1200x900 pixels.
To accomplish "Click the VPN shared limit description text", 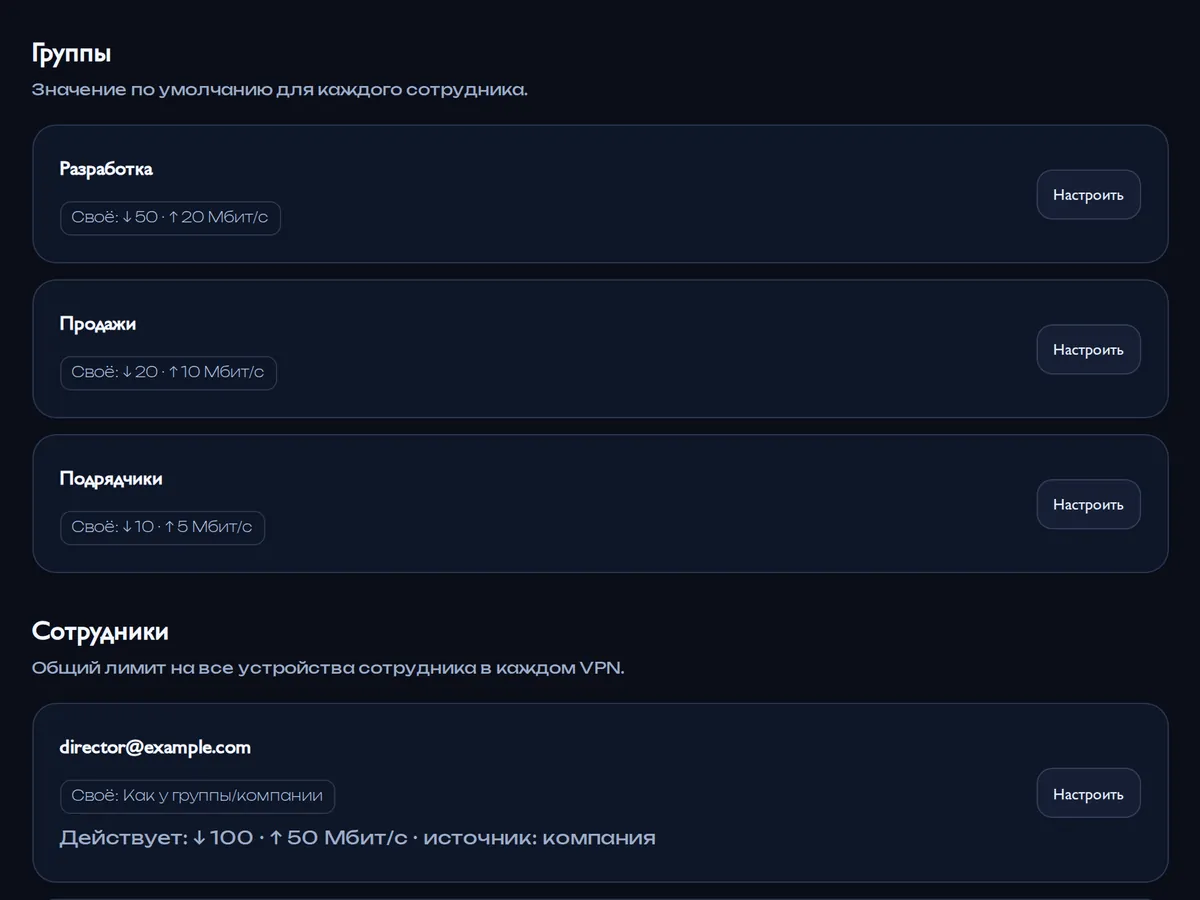I will (x=328, y=668).
